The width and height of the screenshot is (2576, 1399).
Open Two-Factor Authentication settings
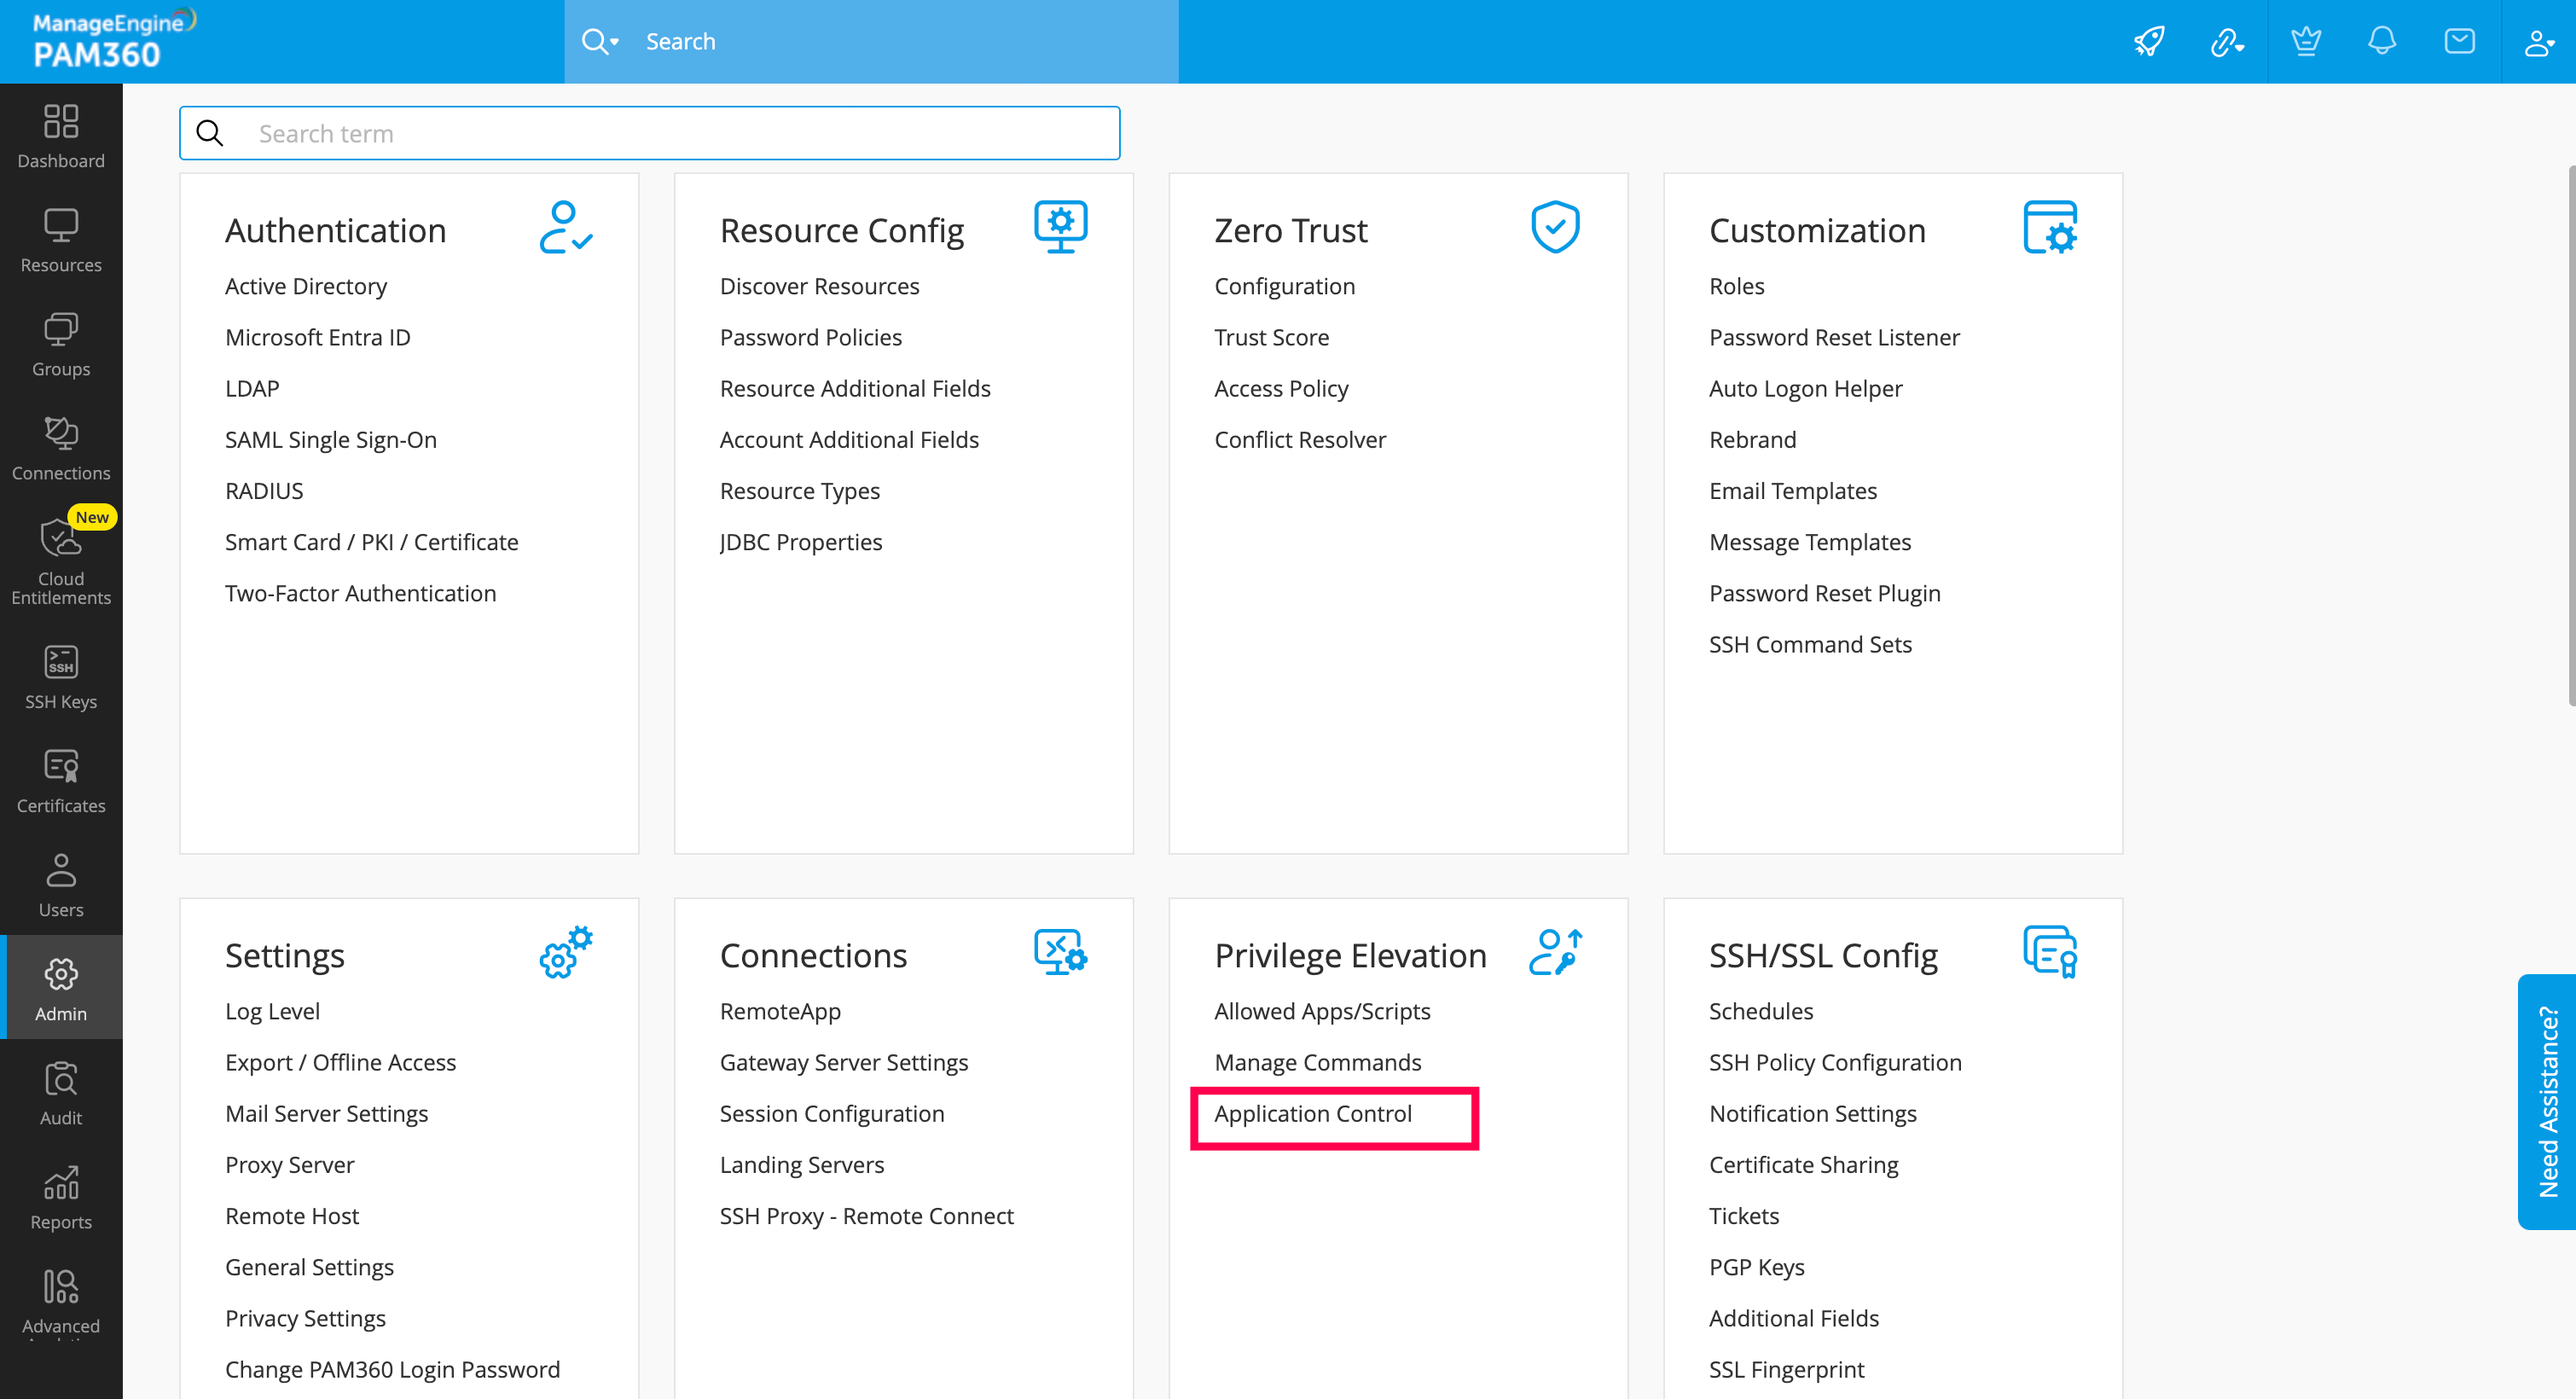[x=360, y=592]
